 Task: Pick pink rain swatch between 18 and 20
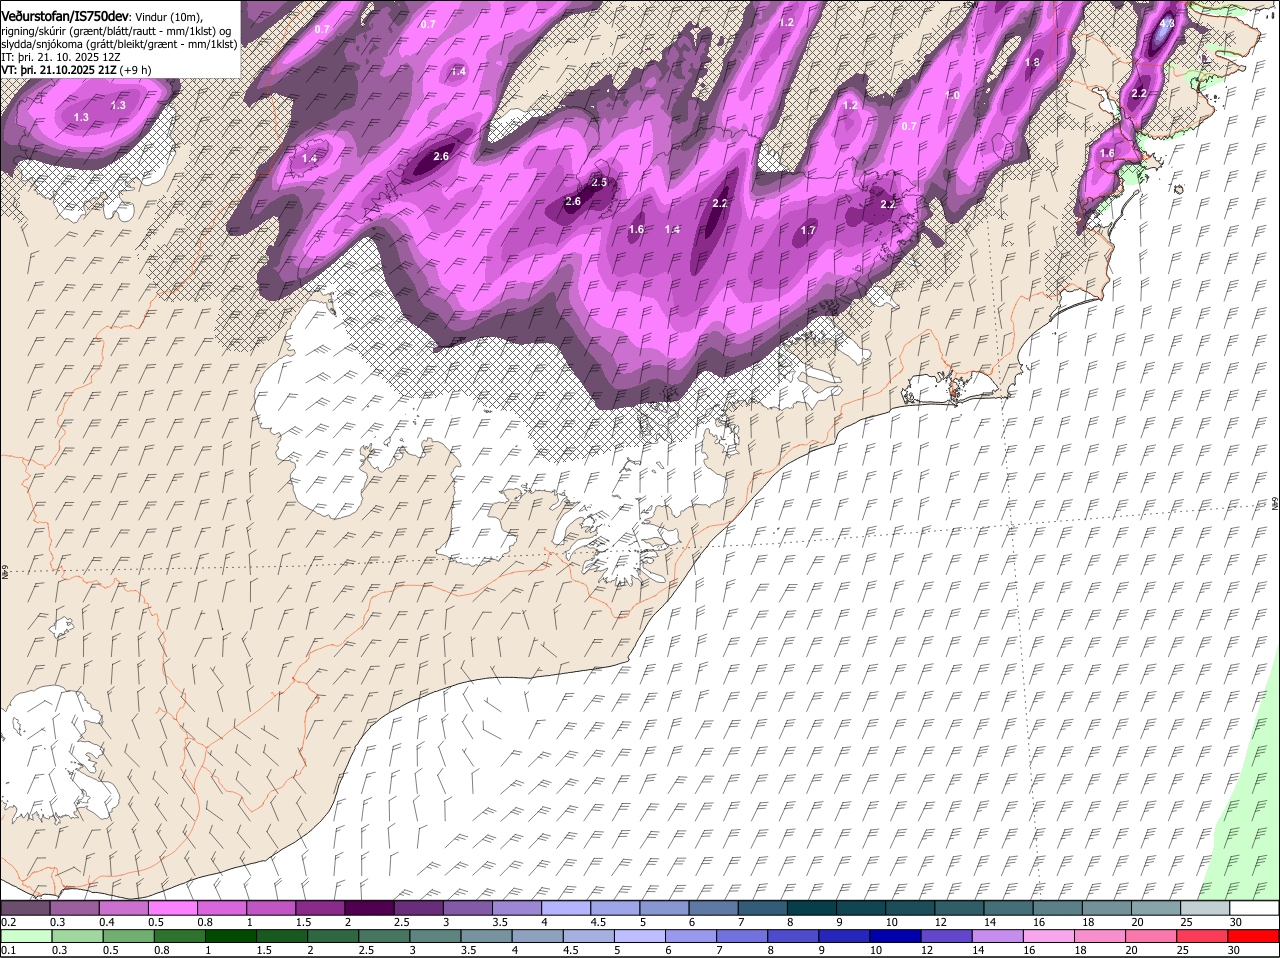(x=1101, y=936)
